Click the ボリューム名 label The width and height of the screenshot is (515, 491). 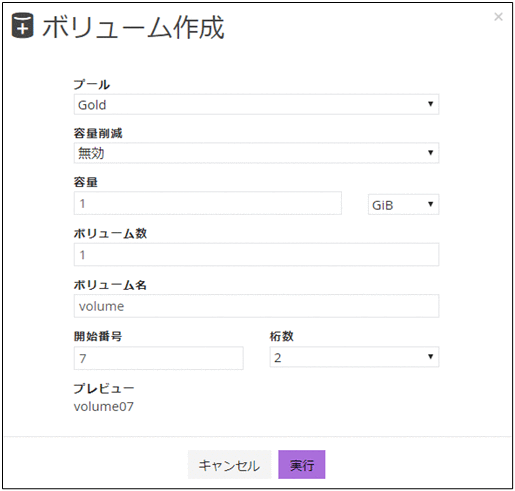(x=110, y=285)
